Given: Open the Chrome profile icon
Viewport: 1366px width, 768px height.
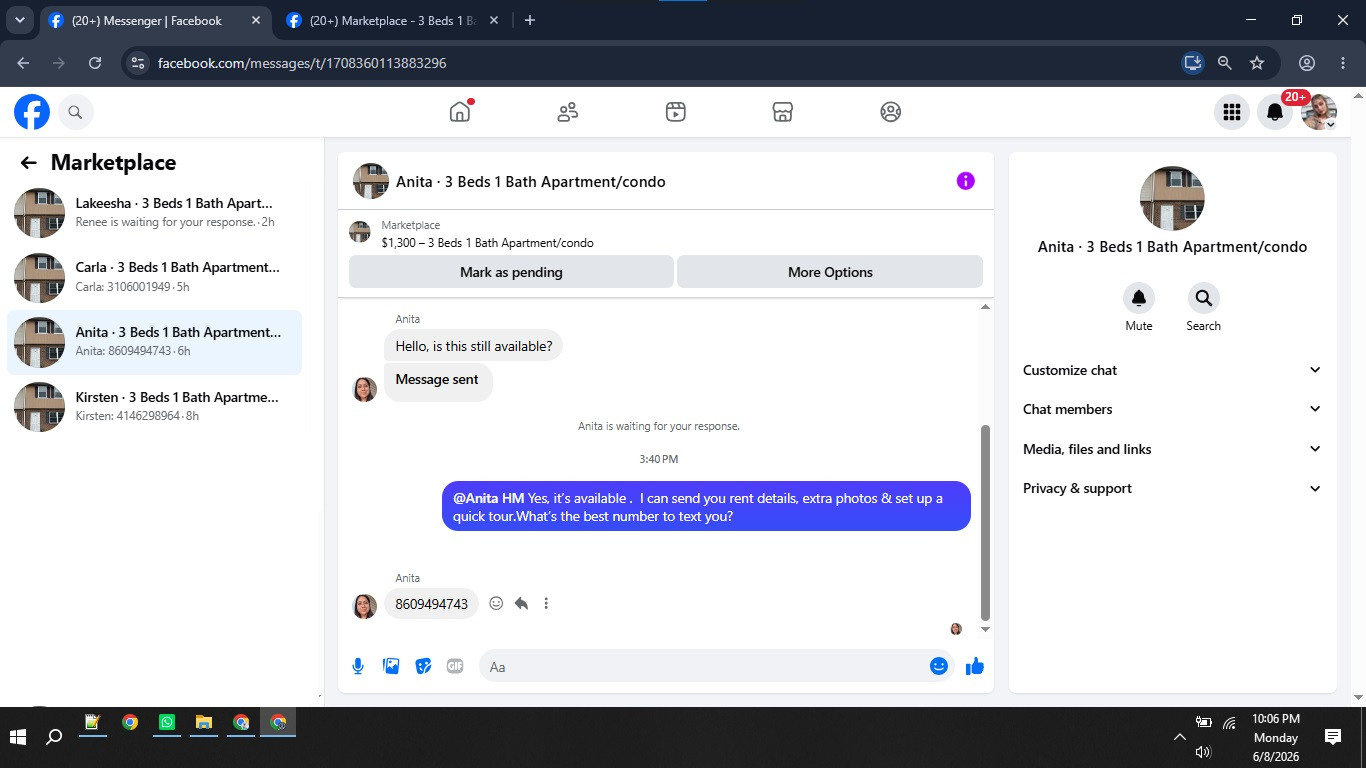Looking at the screenshot, I should point(1307,63).
